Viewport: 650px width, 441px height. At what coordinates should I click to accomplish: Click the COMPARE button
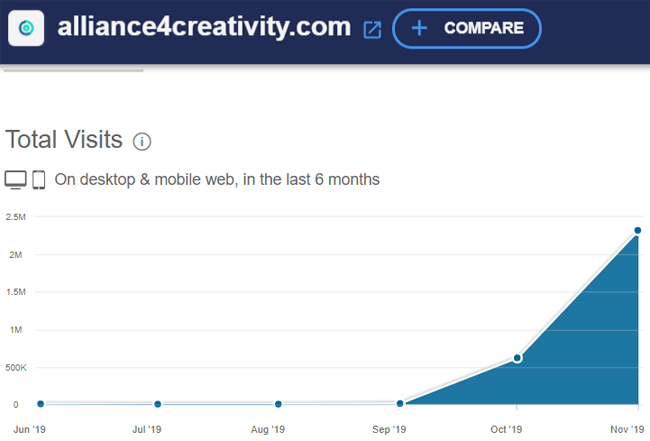pos(467,28)
